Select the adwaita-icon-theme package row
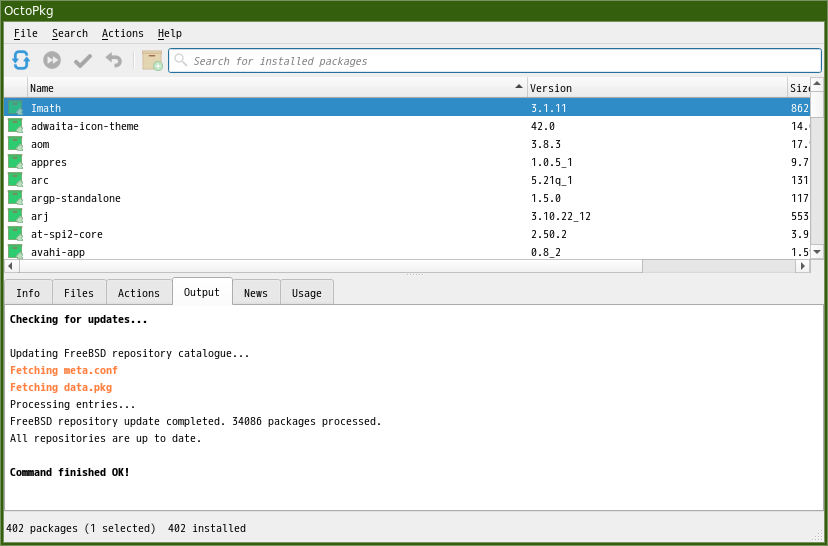This screenshot has width=828, height=546. (x=407, y=126)
